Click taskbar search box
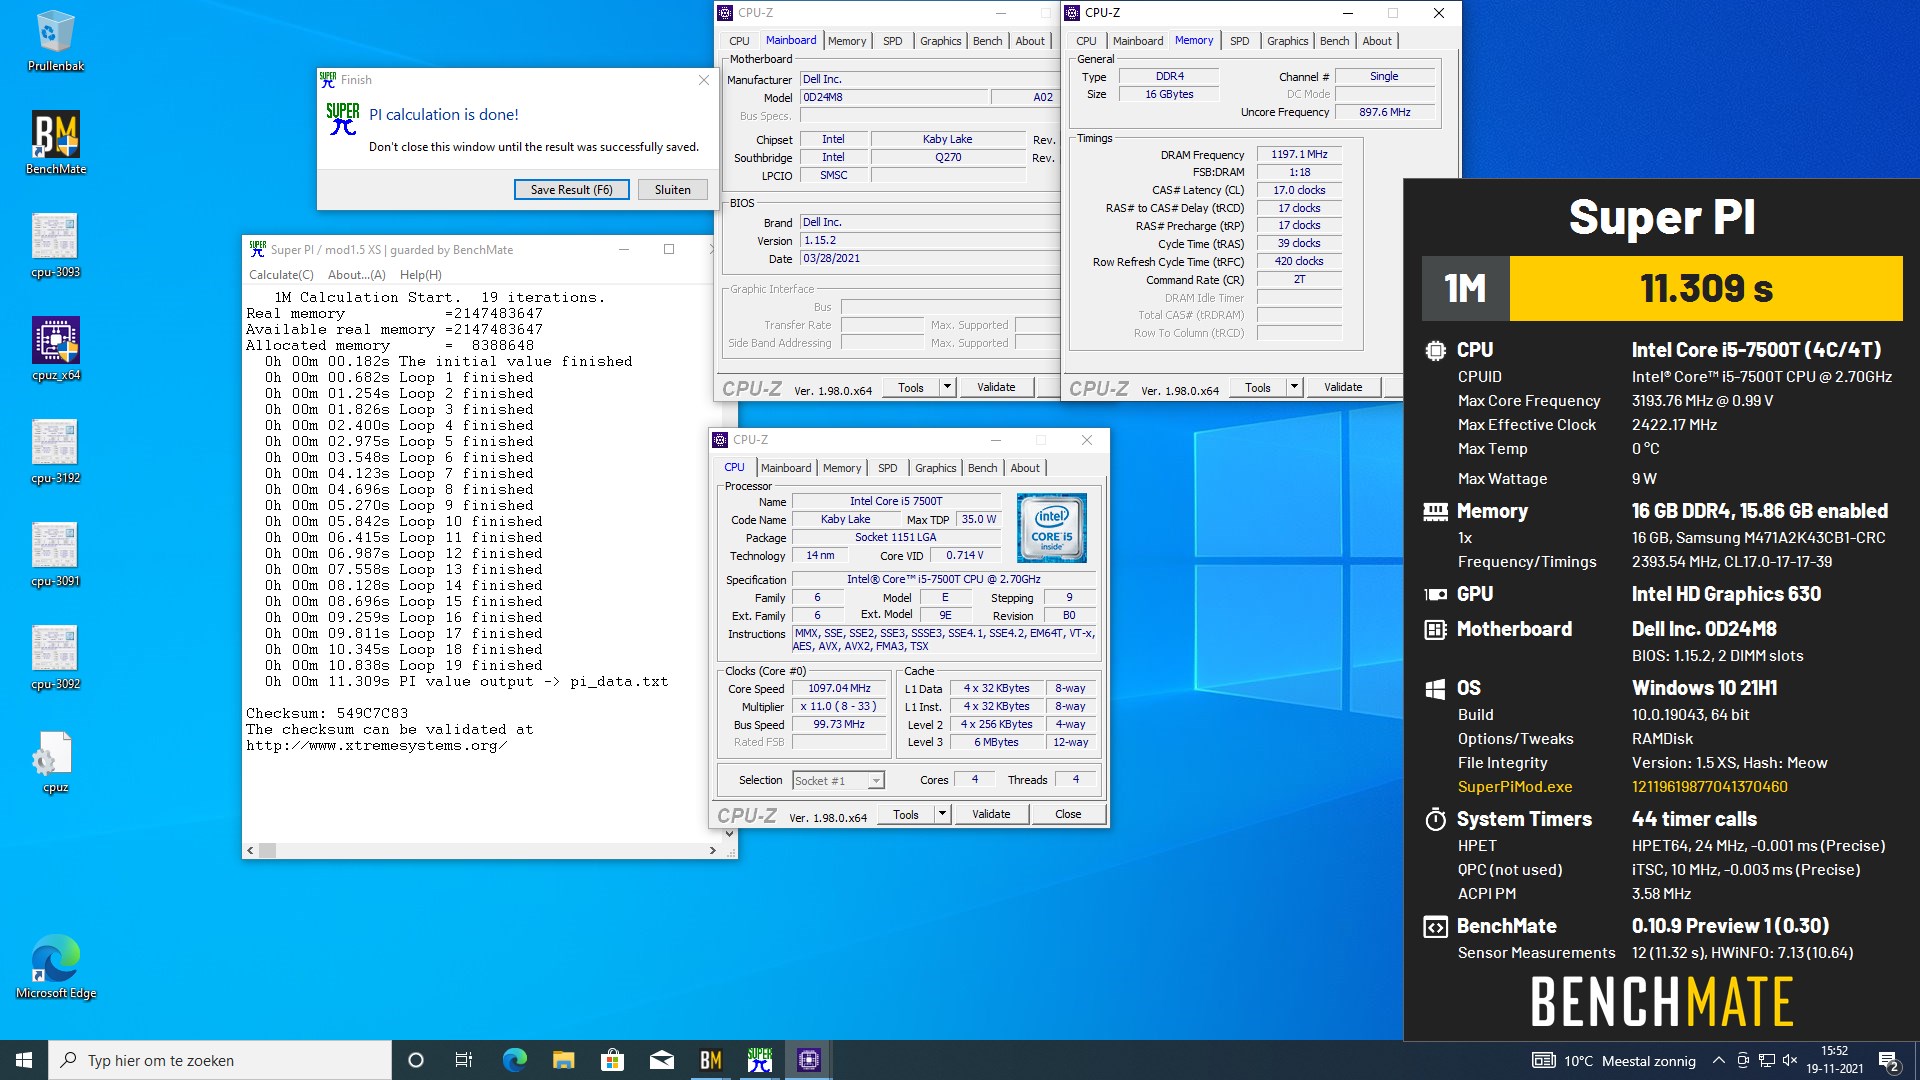Screen dimensions: 1920x1080 220,1060
